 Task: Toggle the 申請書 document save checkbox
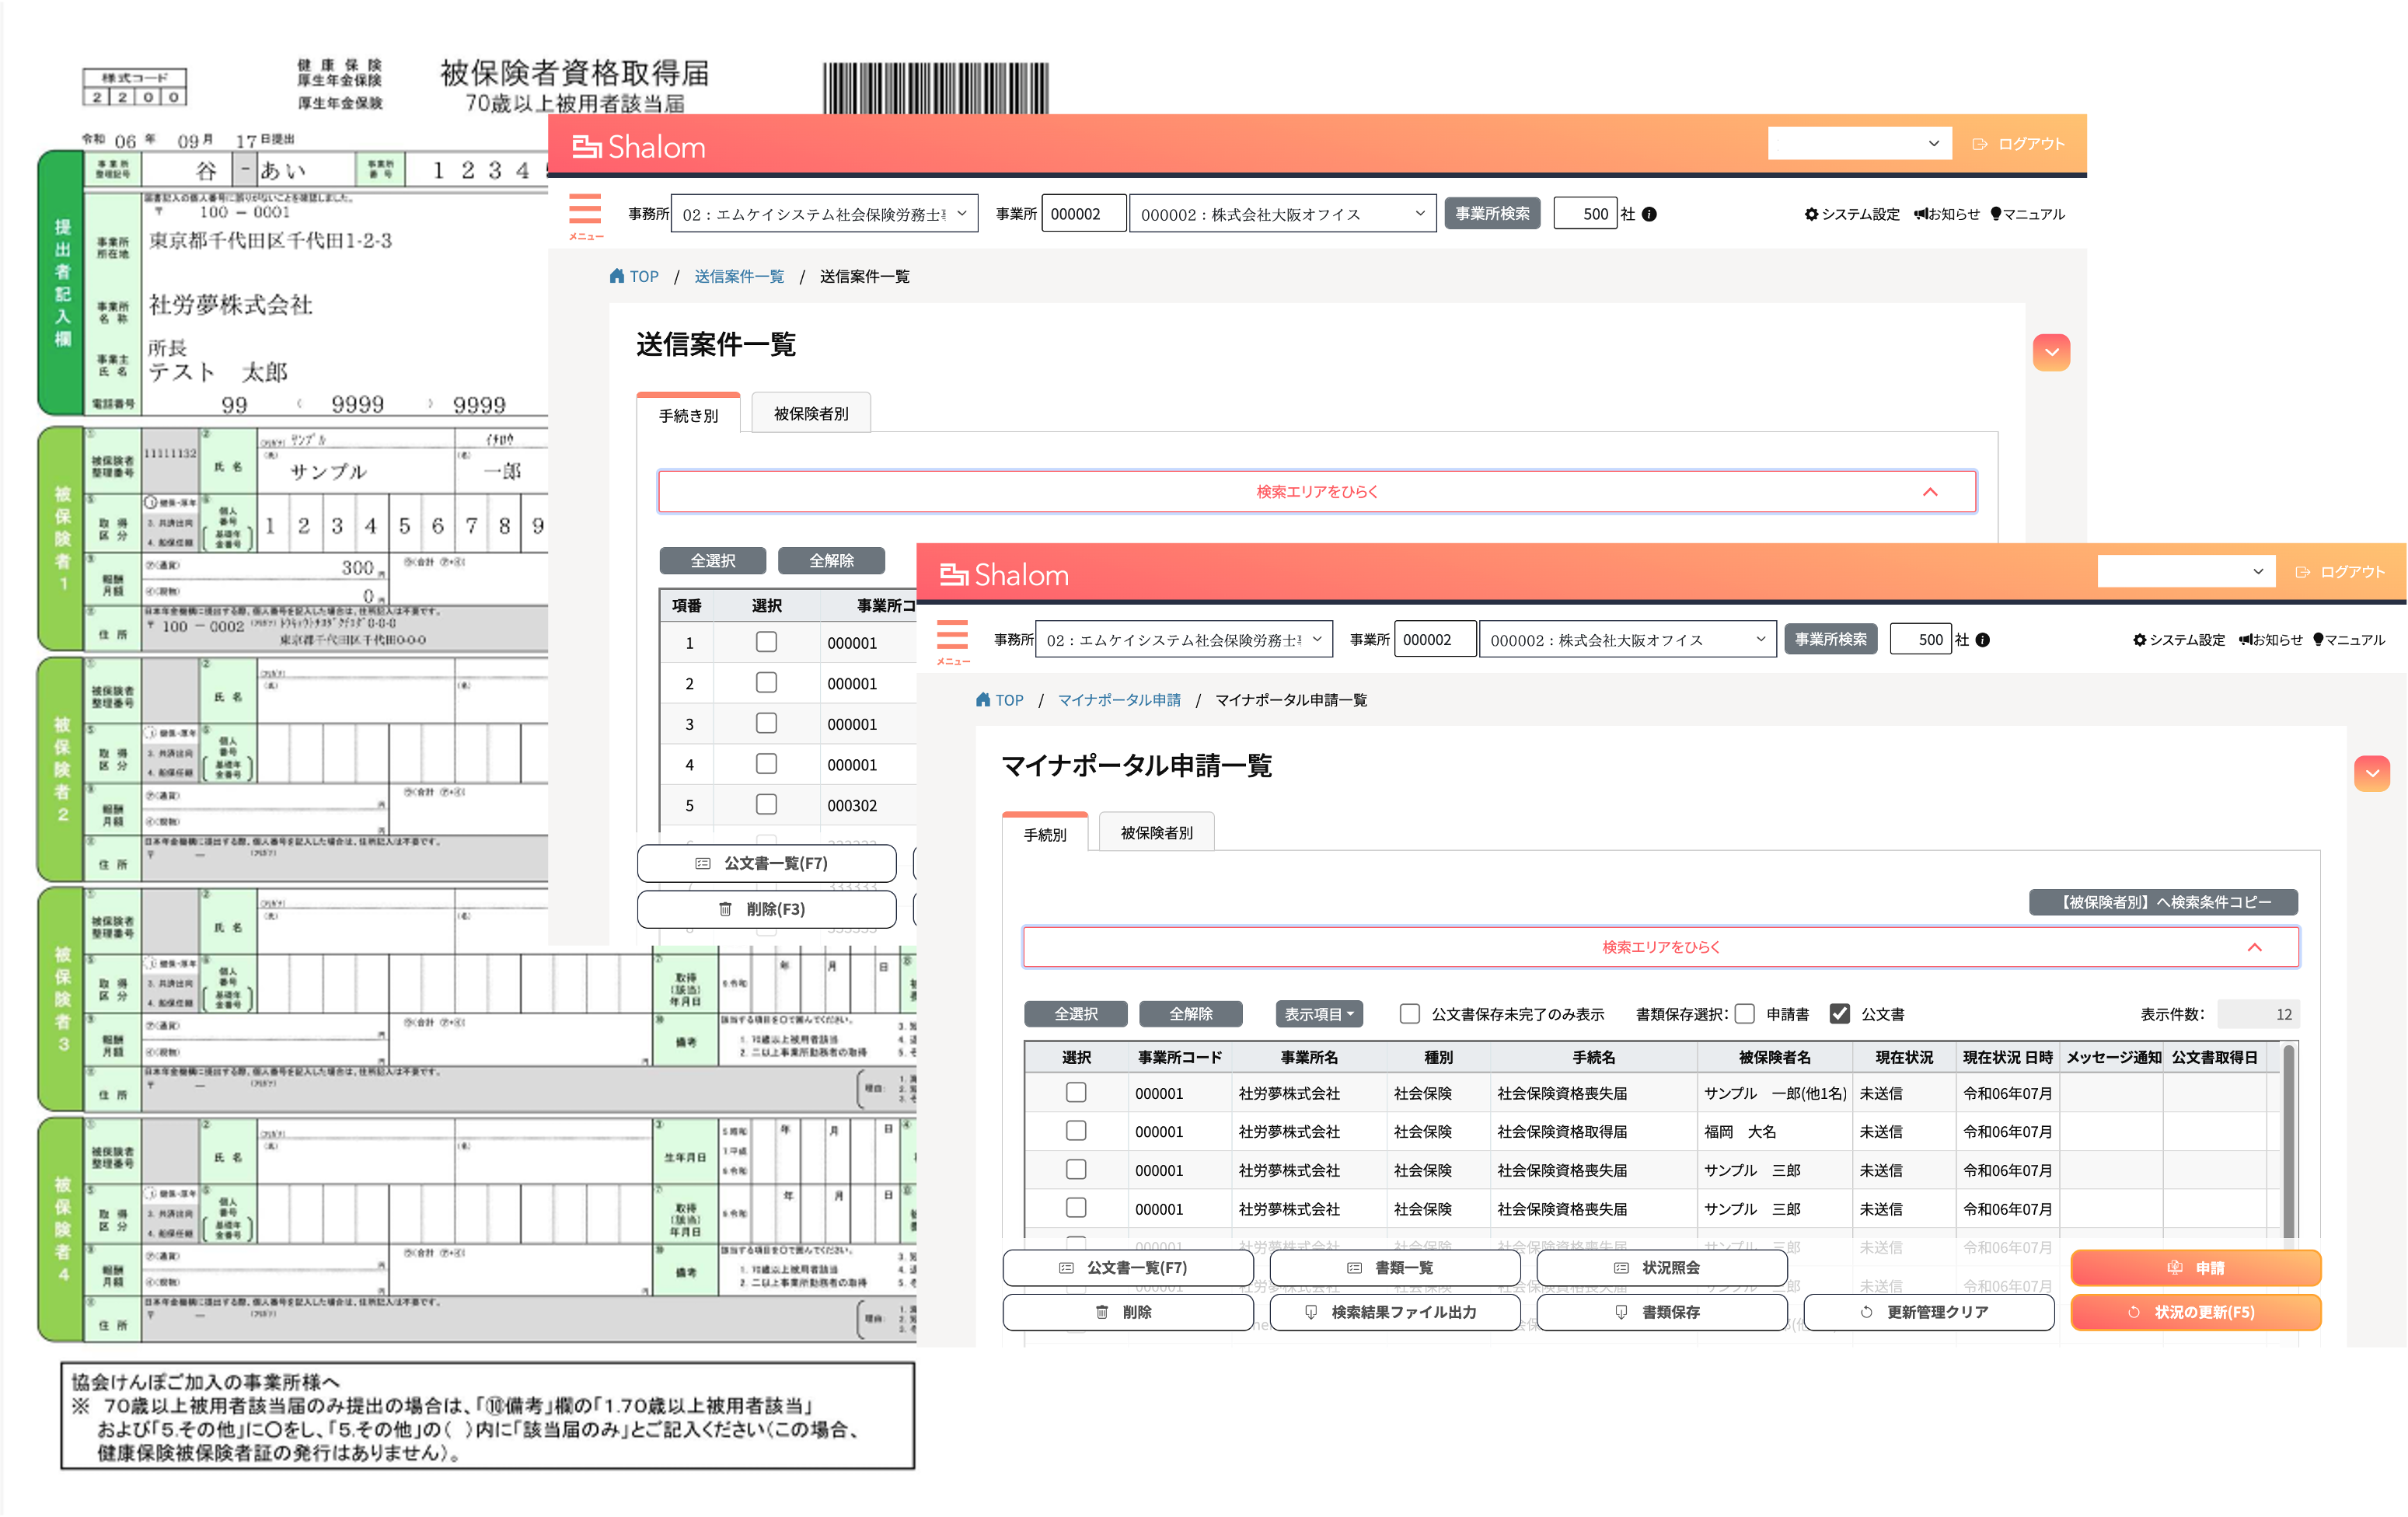tap(1744, 1014)
